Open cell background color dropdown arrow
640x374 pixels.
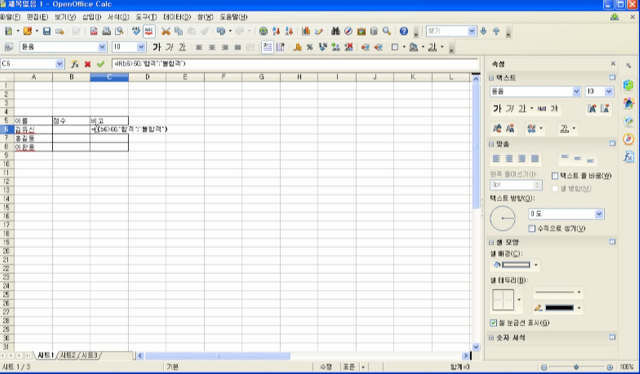point(536,265)
